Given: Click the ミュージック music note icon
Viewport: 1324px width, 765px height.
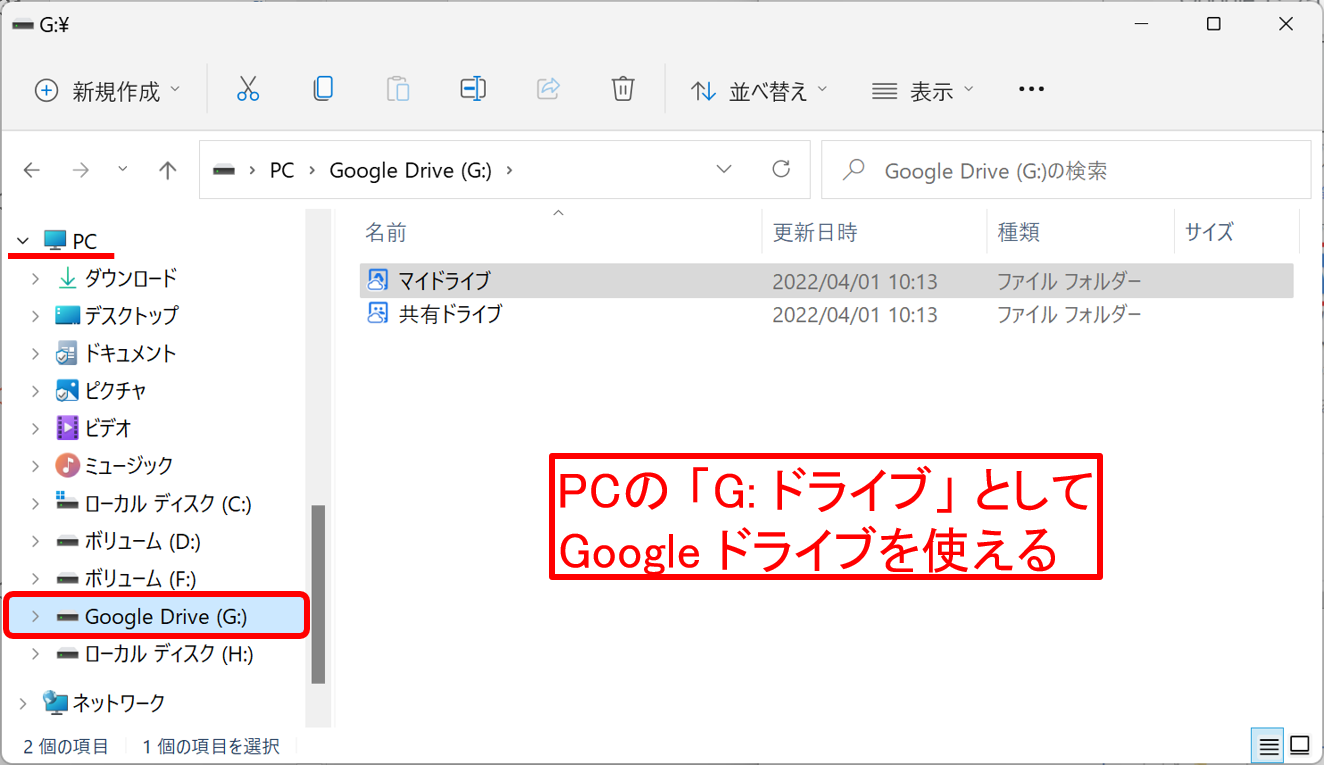Looking at the screenshot, I should pos(67,465).
